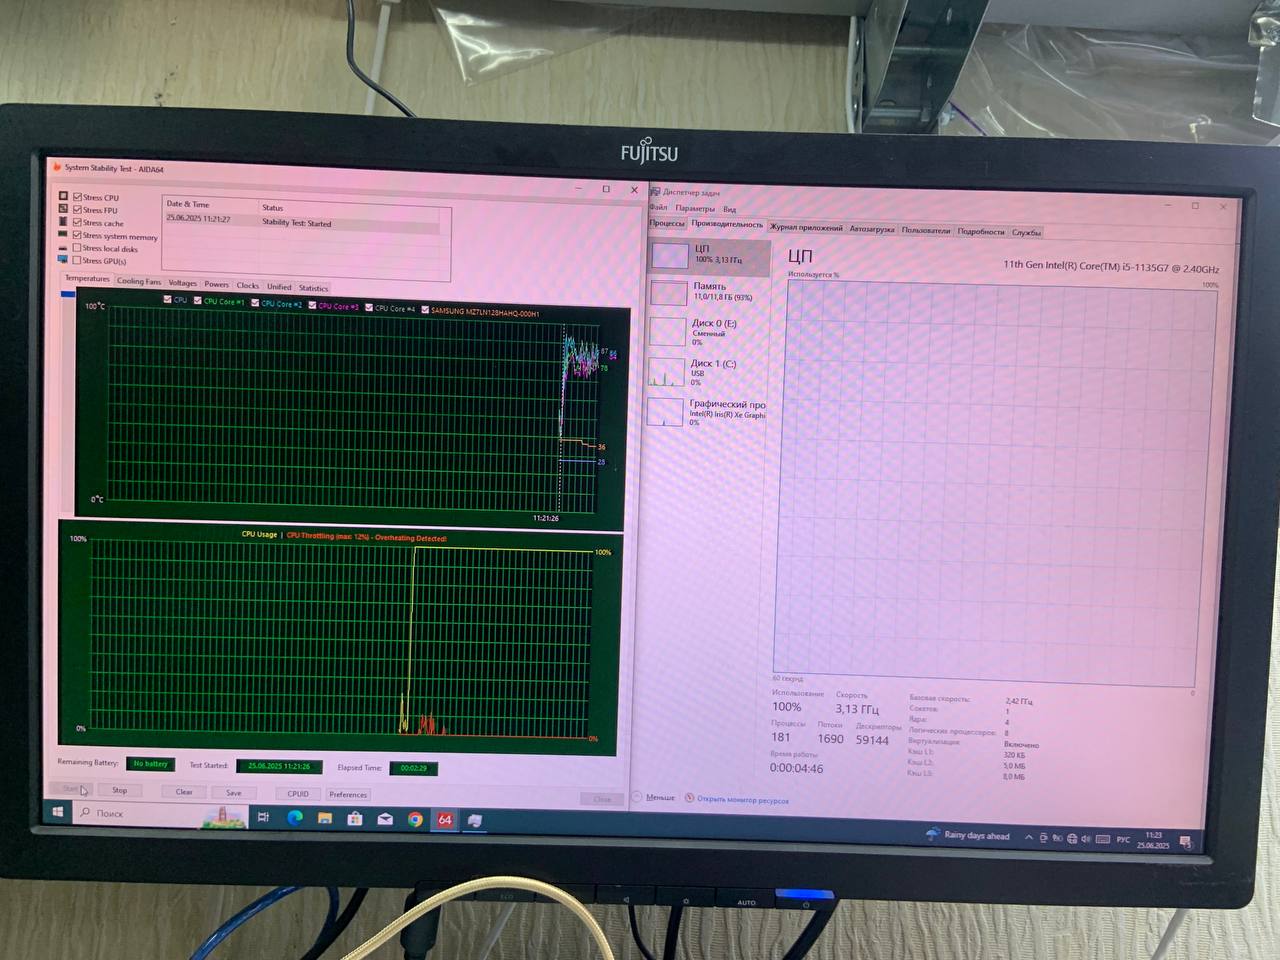Switch to the Процессы tab
The image size is (1280, 960).
[667, 223]
